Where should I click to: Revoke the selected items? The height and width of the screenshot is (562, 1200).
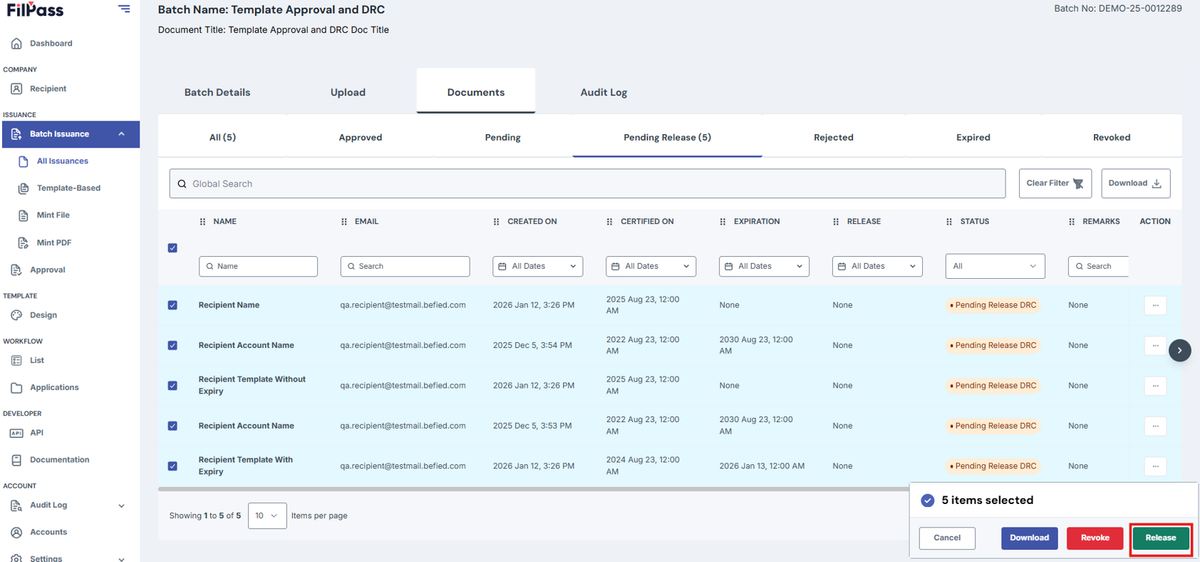(x=1095, y=538)
